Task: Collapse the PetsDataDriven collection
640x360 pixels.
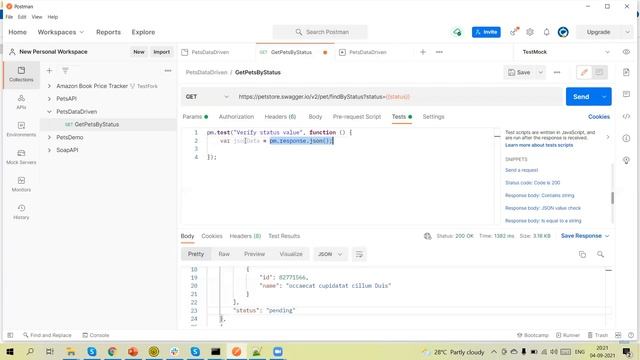Action: (x=49, y=111)
